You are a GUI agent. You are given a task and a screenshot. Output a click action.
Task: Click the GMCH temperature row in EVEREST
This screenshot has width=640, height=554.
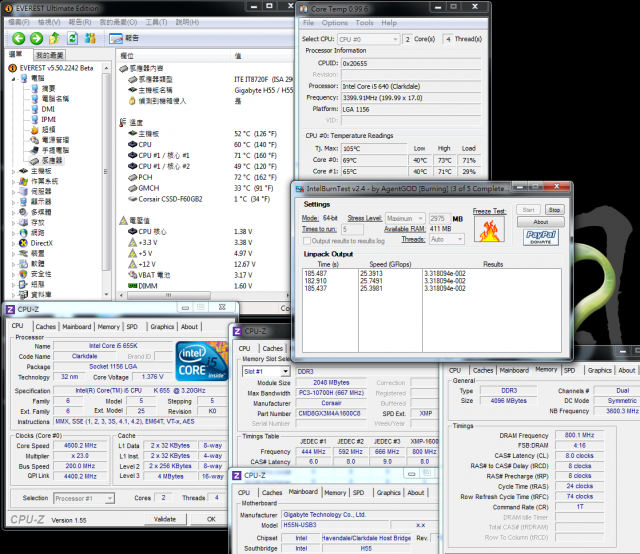point(202,188)
